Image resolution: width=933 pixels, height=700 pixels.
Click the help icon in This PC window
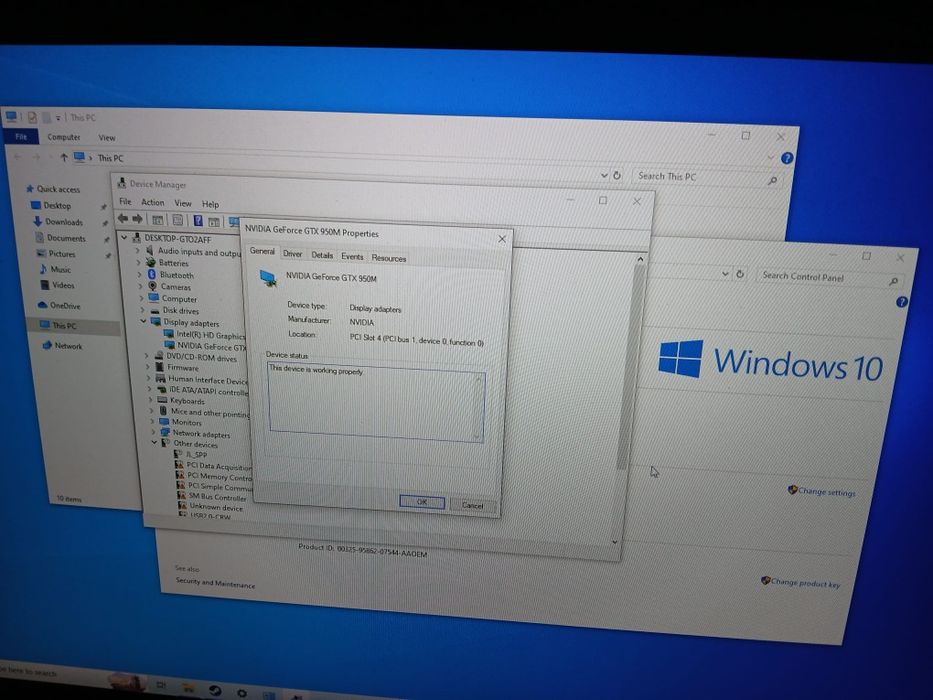point(787,158)
